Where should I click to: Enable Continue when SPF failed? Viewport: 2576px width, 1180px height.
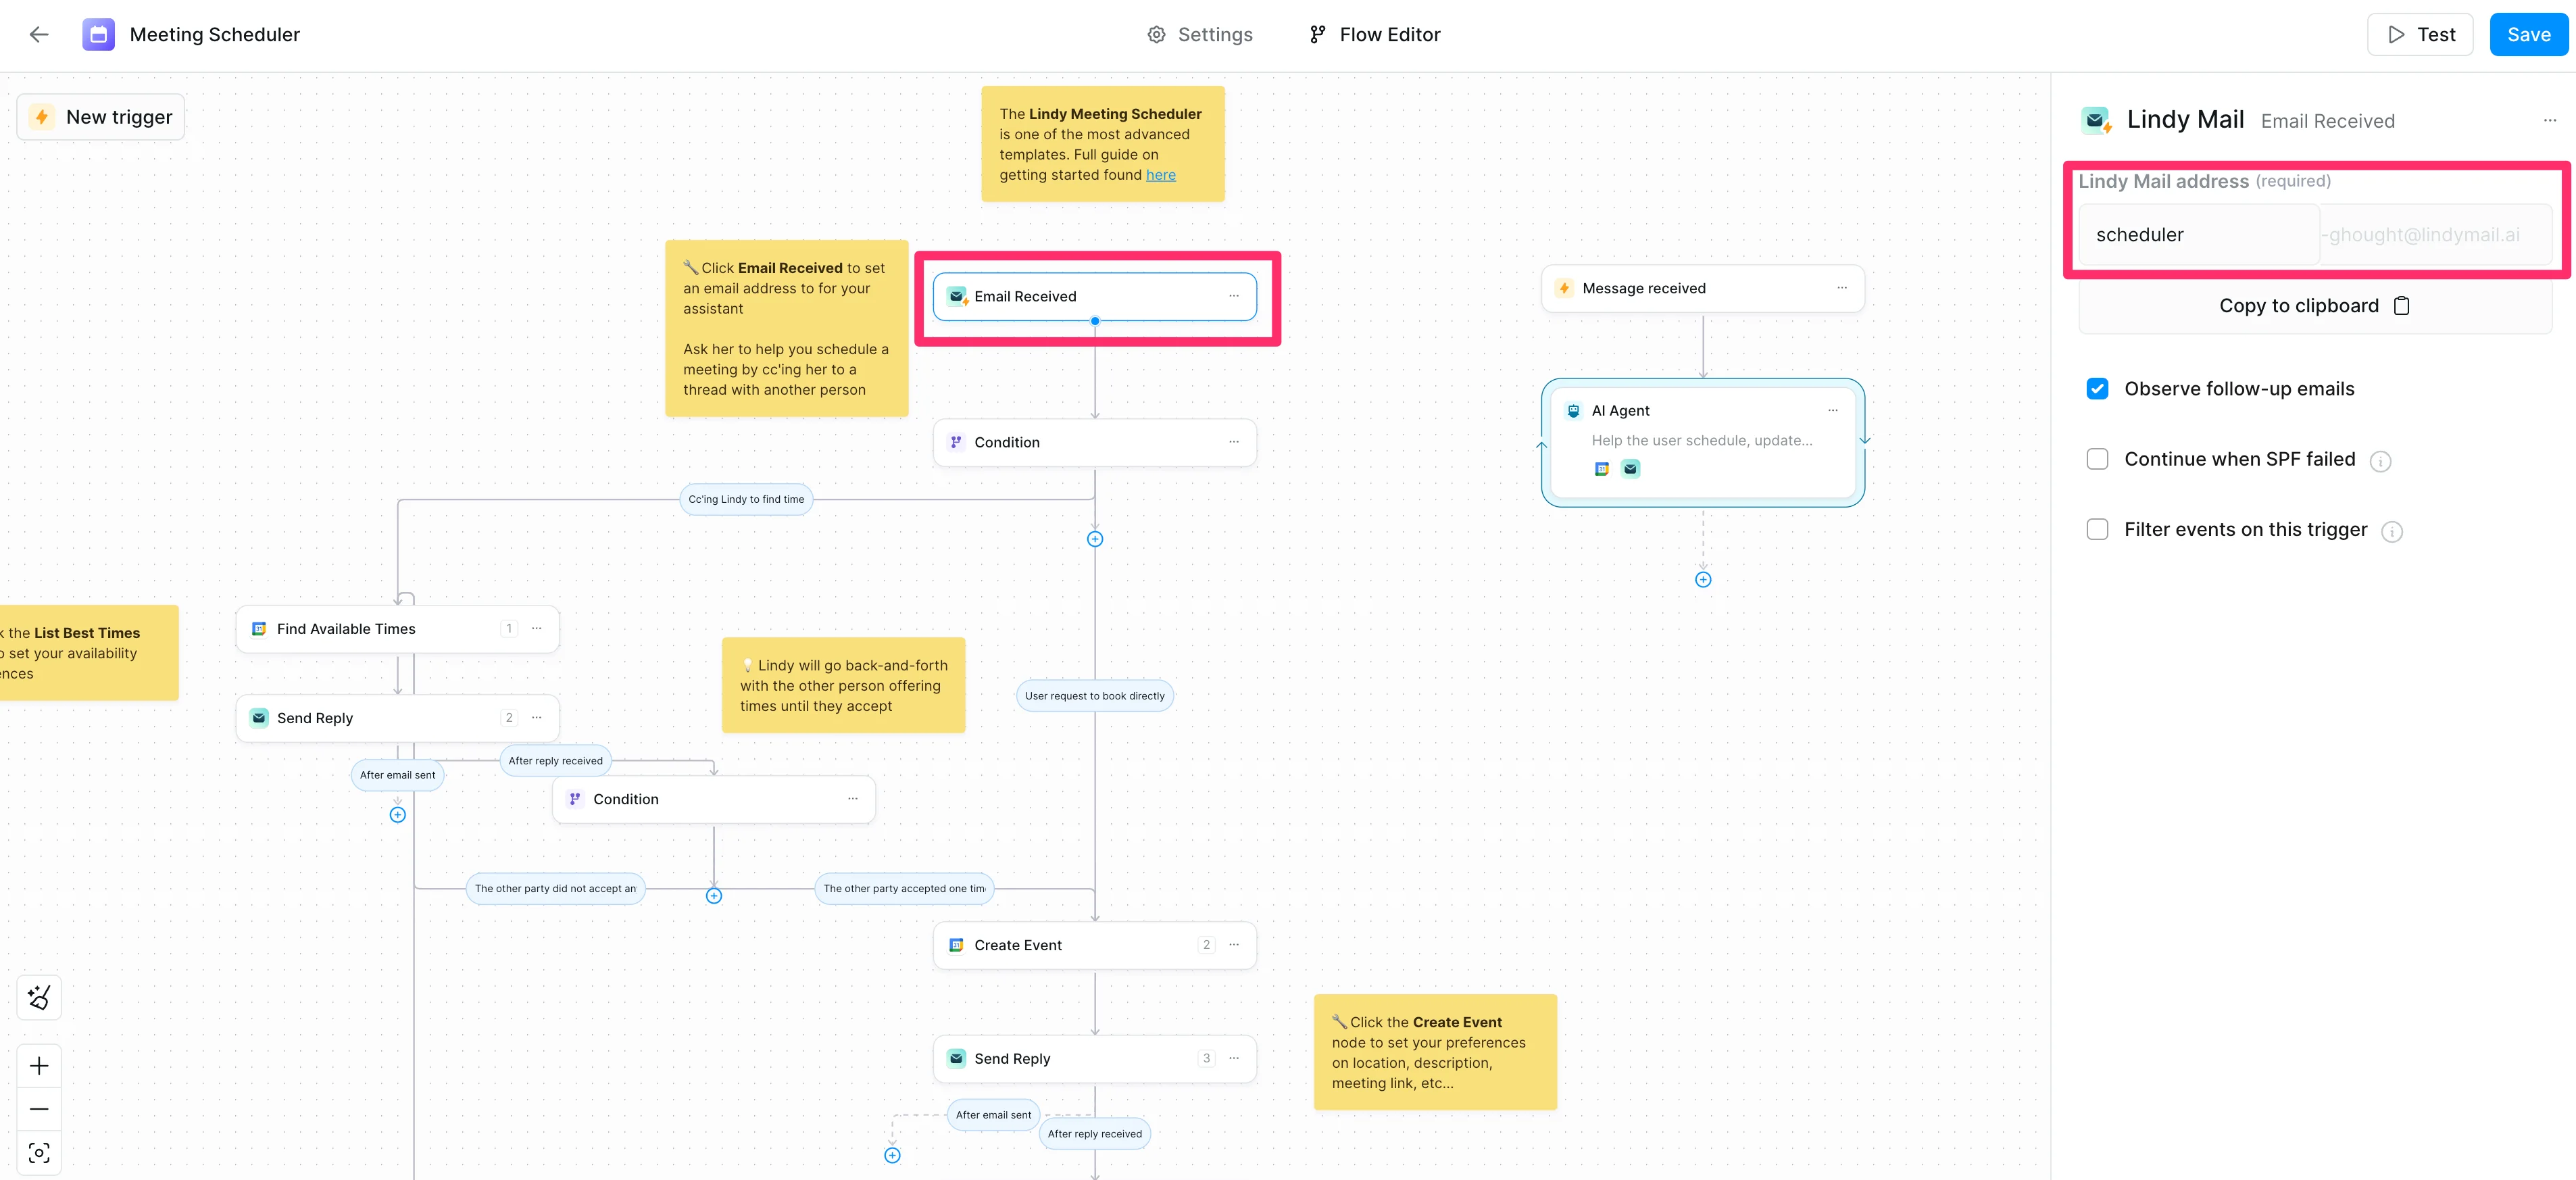tap(2097, 459)
